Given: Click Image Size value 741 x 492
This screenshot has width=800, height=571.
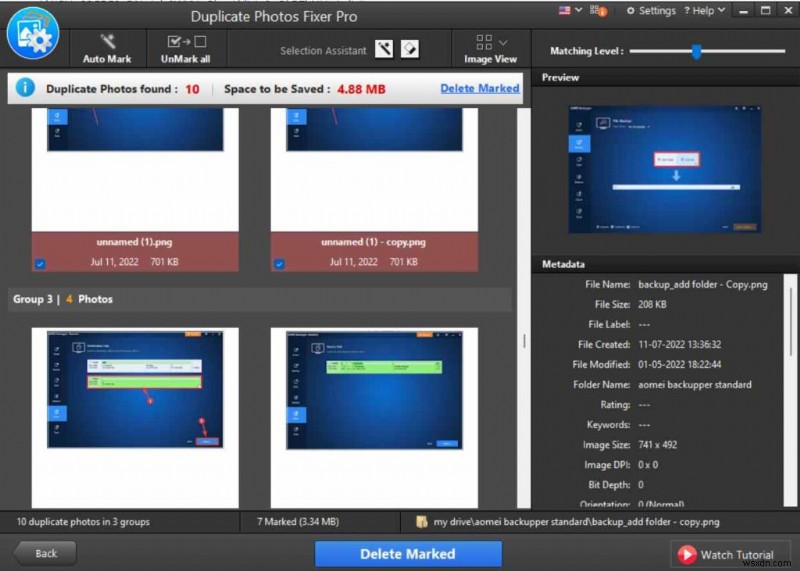Looking at the screenshot, I should pyautogui.click(x=657, y=444).
